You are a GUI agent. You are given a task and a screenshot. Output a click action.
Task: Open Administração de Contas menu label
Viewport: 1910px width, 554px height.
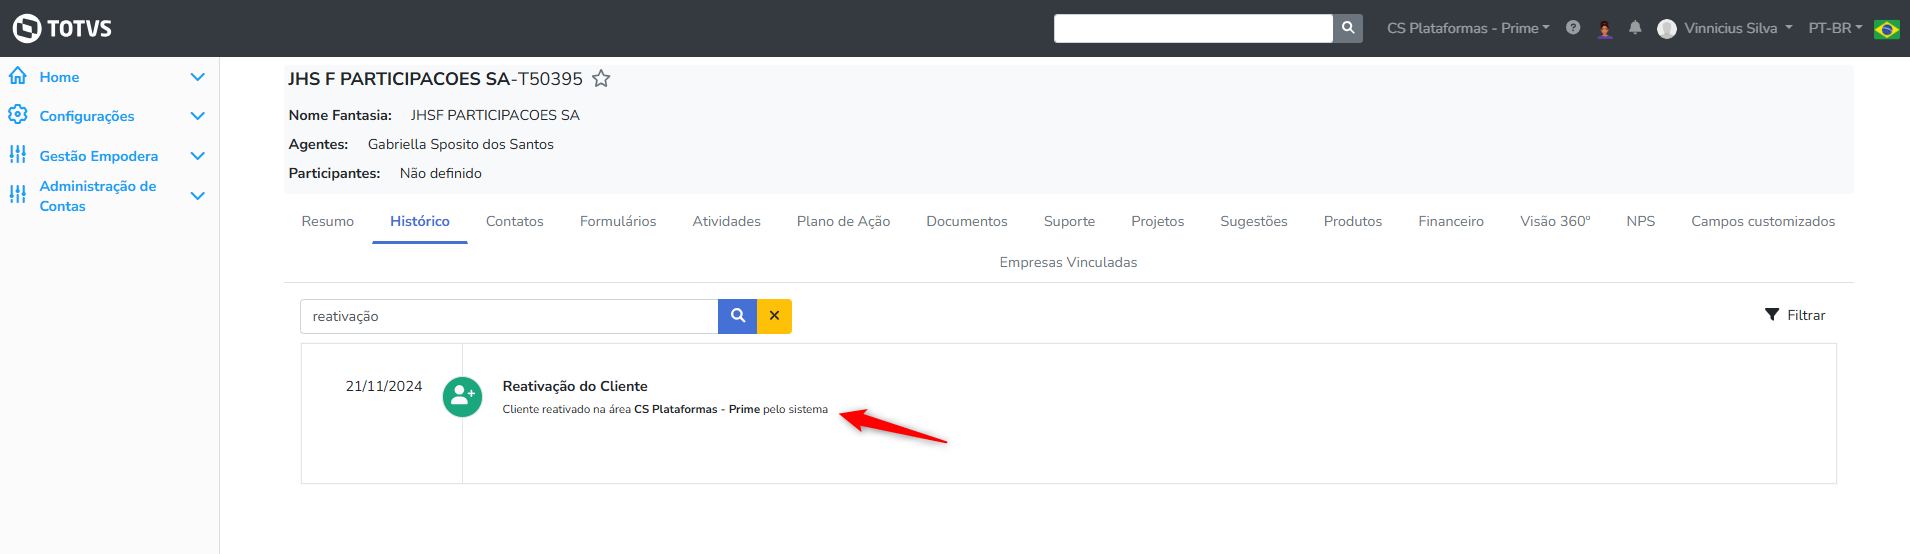[98, 196]
